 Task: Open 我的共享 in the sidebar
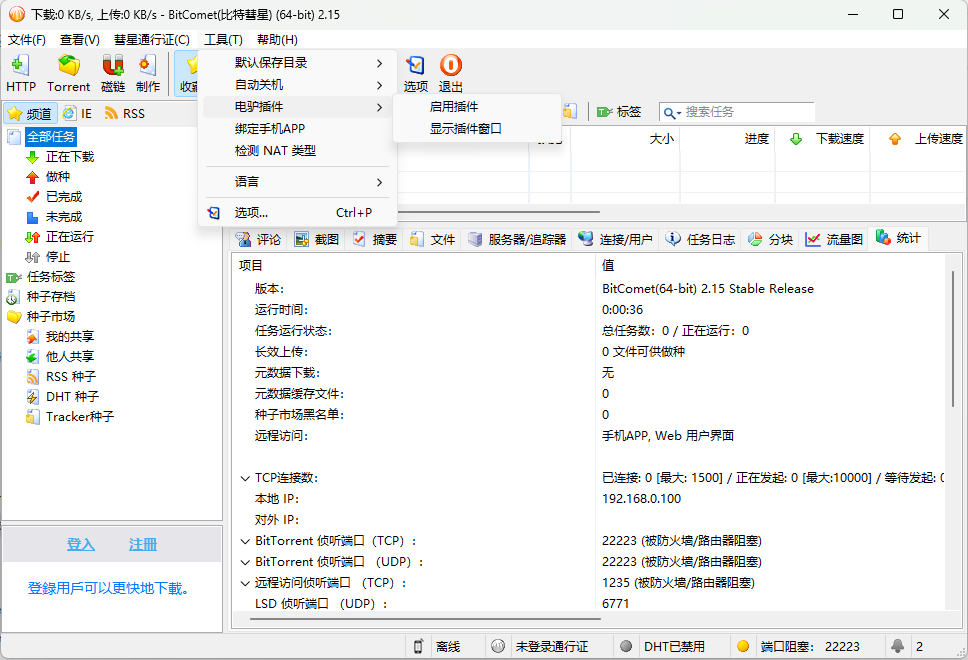[60, 336]
